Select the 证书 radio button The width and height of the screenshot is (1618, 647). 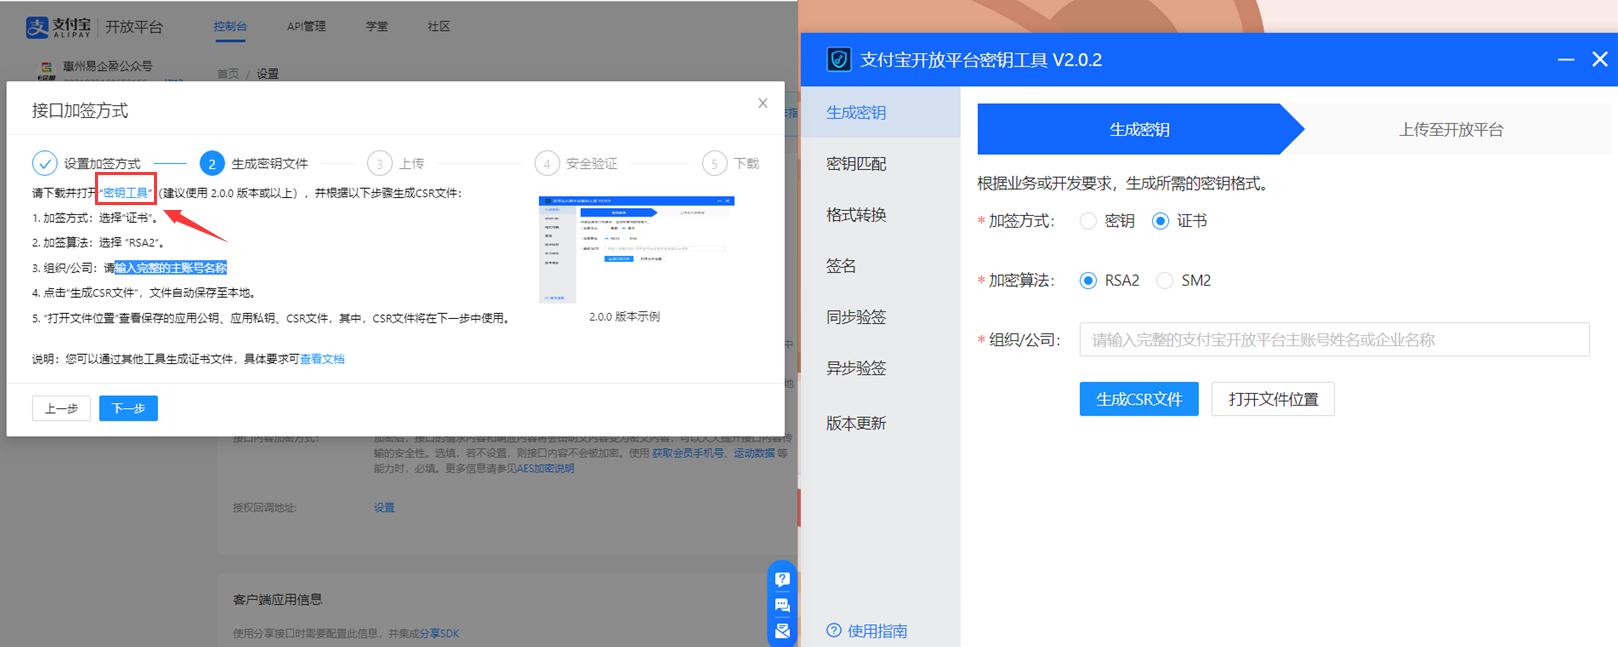point(1160,221)
